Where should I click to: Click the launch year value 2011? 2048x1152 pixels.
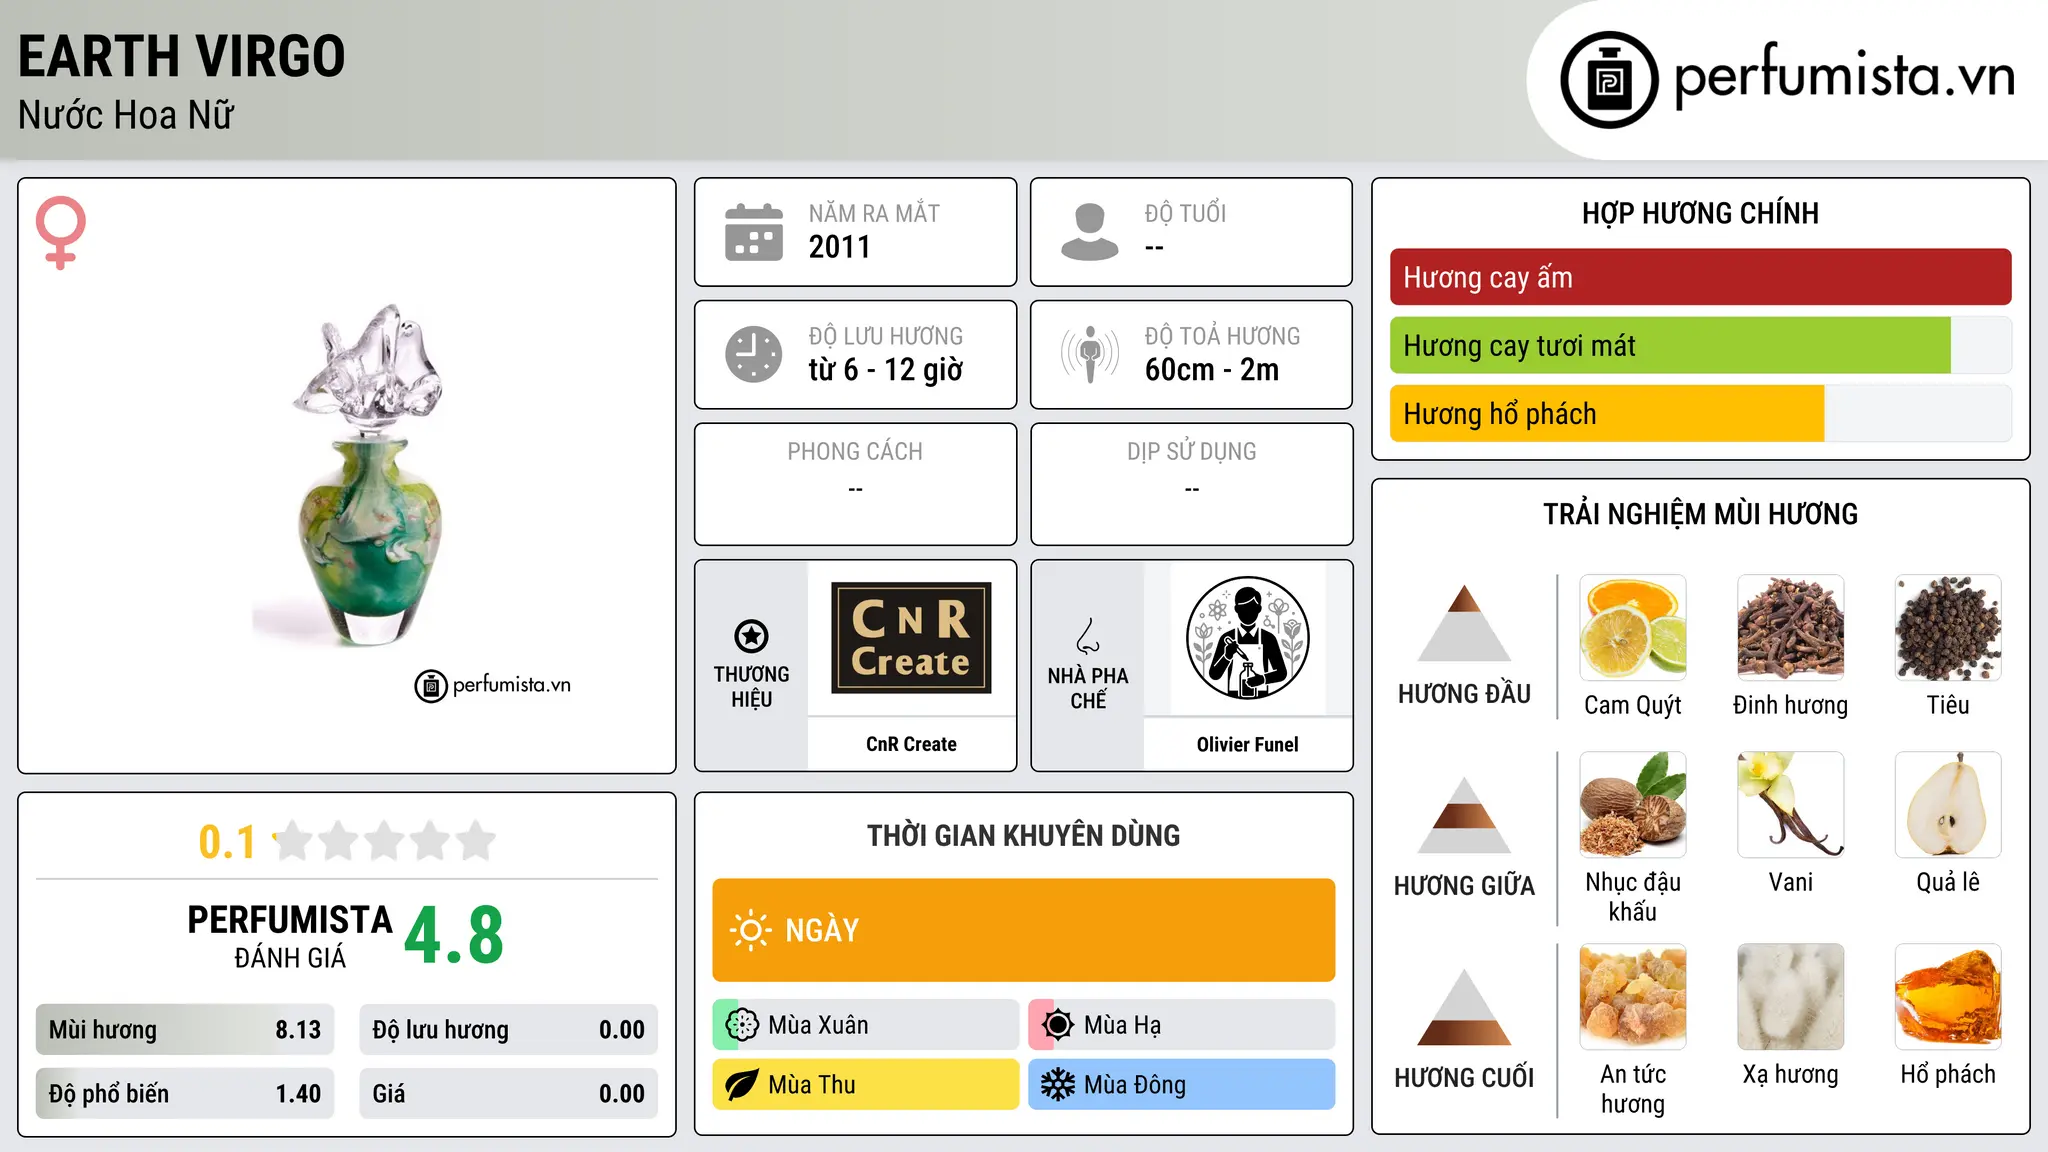click(840, 247)
